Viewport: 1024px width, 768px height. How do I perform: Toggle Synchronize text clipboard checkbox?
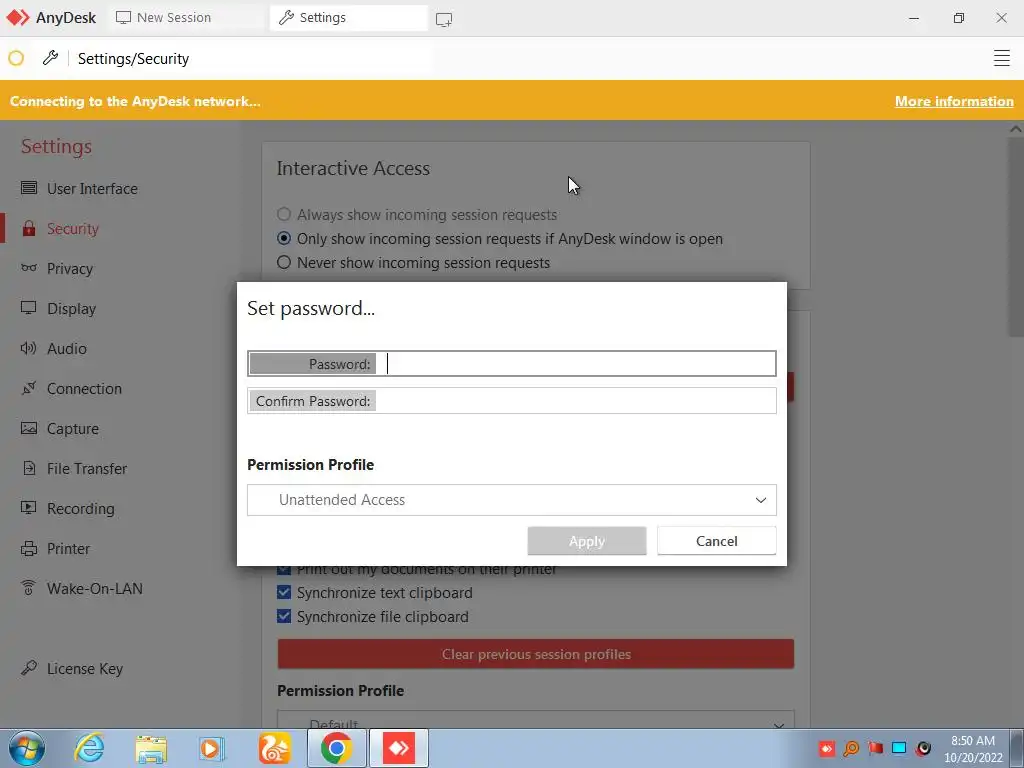(x=284, y=592)
